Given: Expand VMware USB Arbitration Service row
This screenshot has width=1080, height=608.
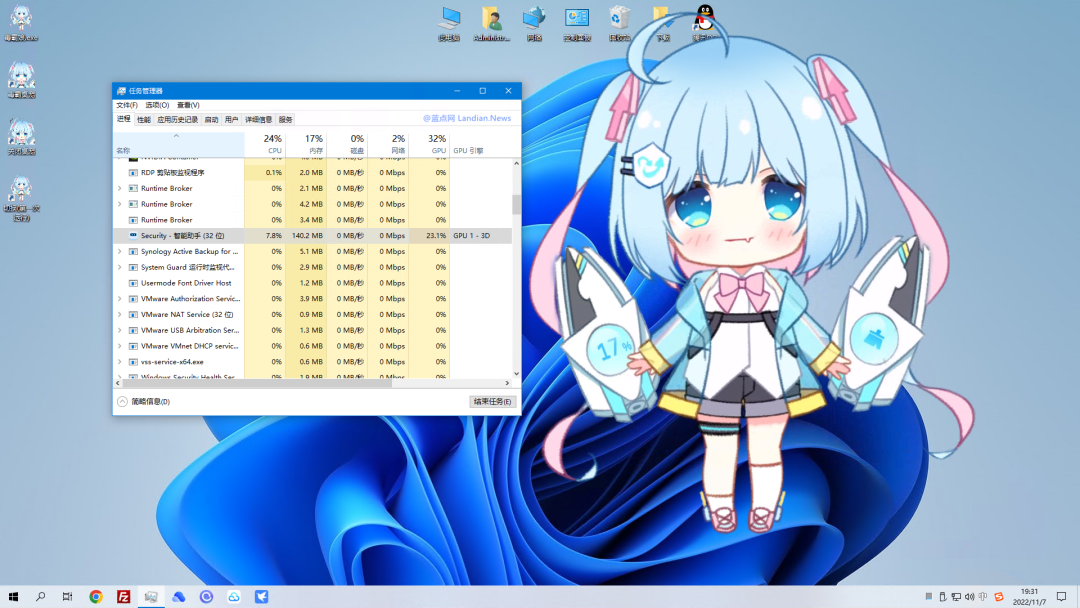Looking at the screenshot, I should [119, 331].
